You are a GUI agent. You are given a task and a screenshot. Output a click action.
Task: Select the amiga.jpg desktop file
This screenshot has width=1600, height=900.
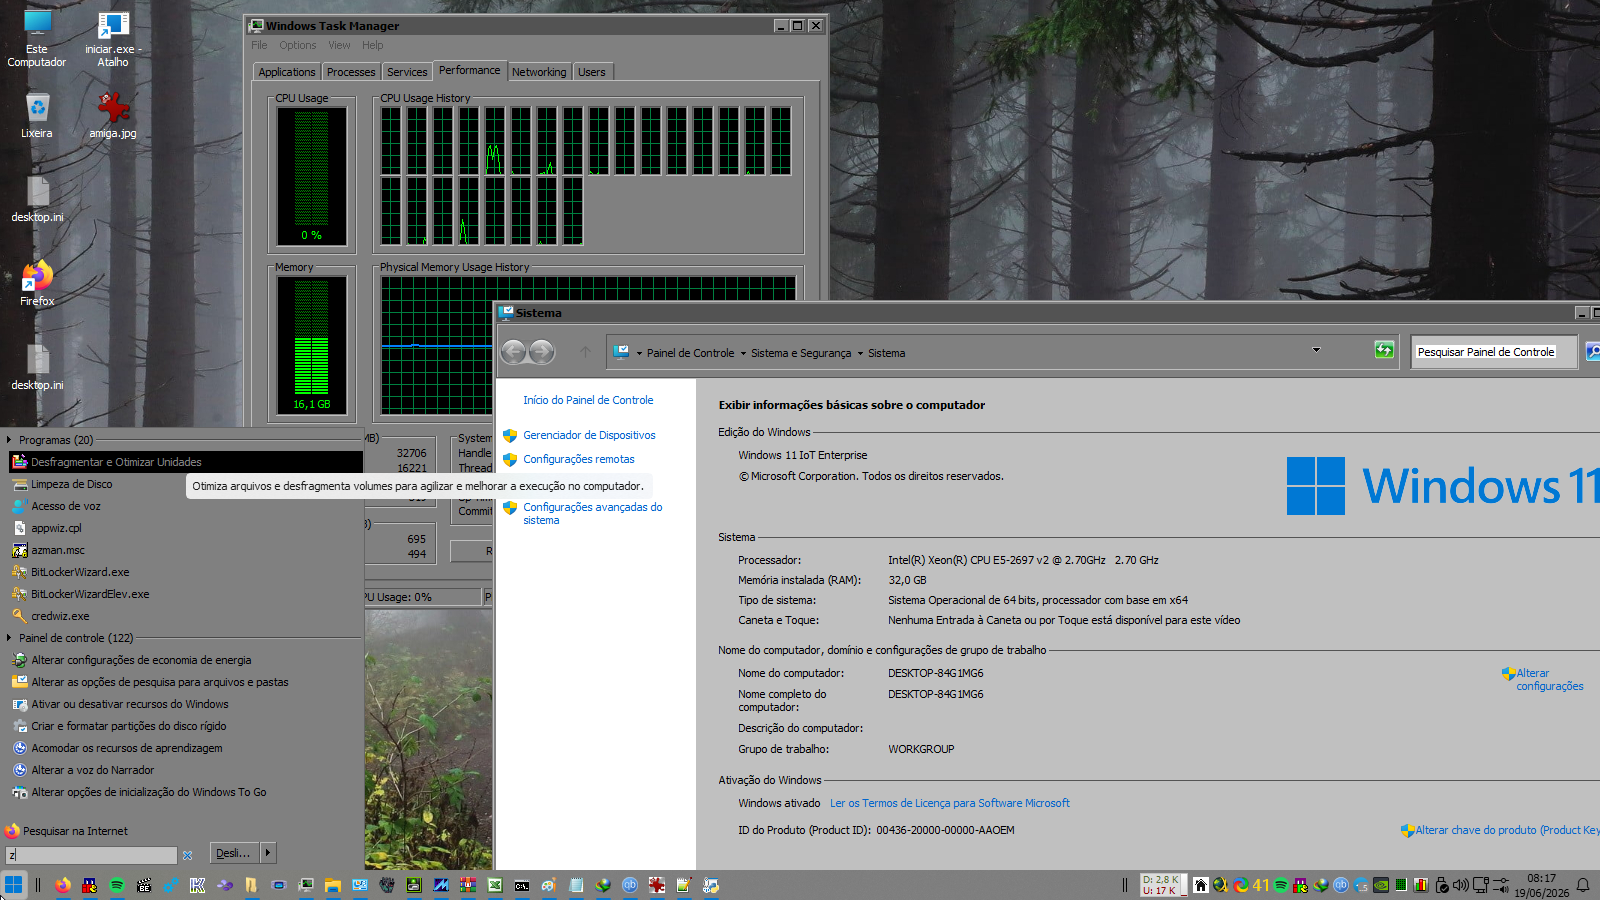[113, 115]
